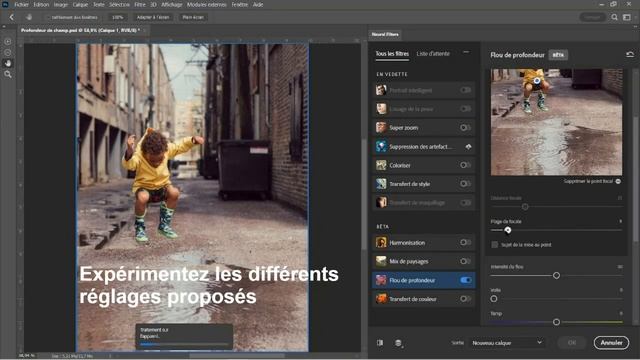
Task: Open the Sortie Nouveau calque dropdown
Action: pyautogui.click(x=507, y=343)
